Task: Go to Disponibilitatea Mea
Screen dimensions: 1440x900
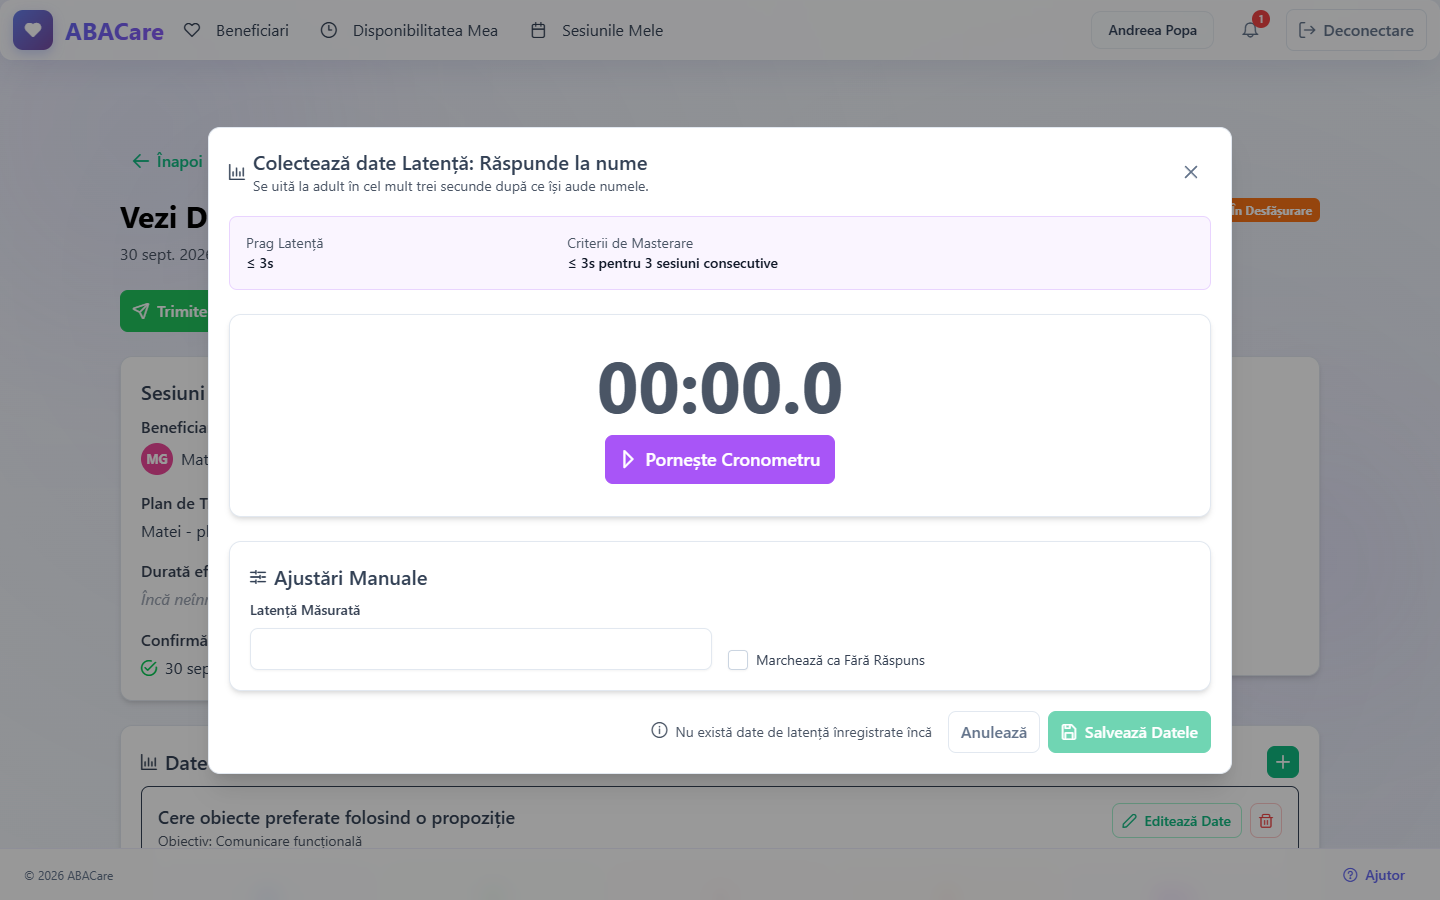Action: [409, 30]
